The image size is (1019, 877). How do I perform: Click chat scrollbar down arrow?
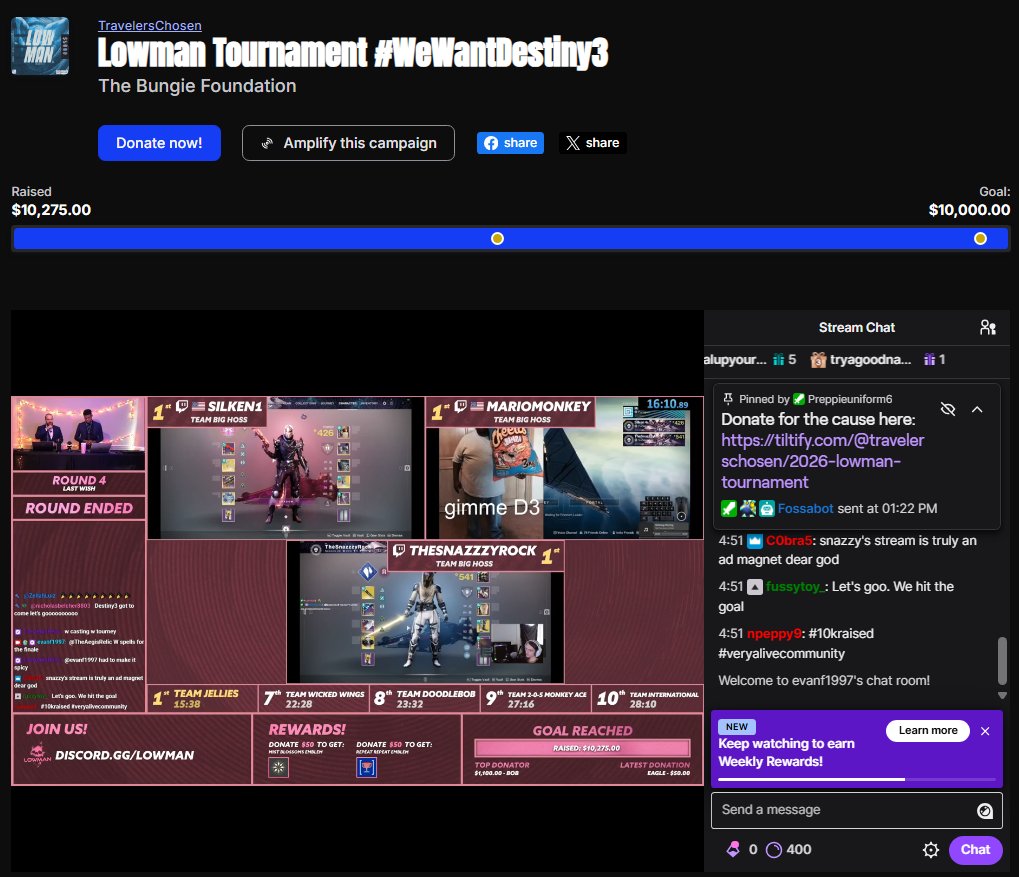tap(1002, 695)
